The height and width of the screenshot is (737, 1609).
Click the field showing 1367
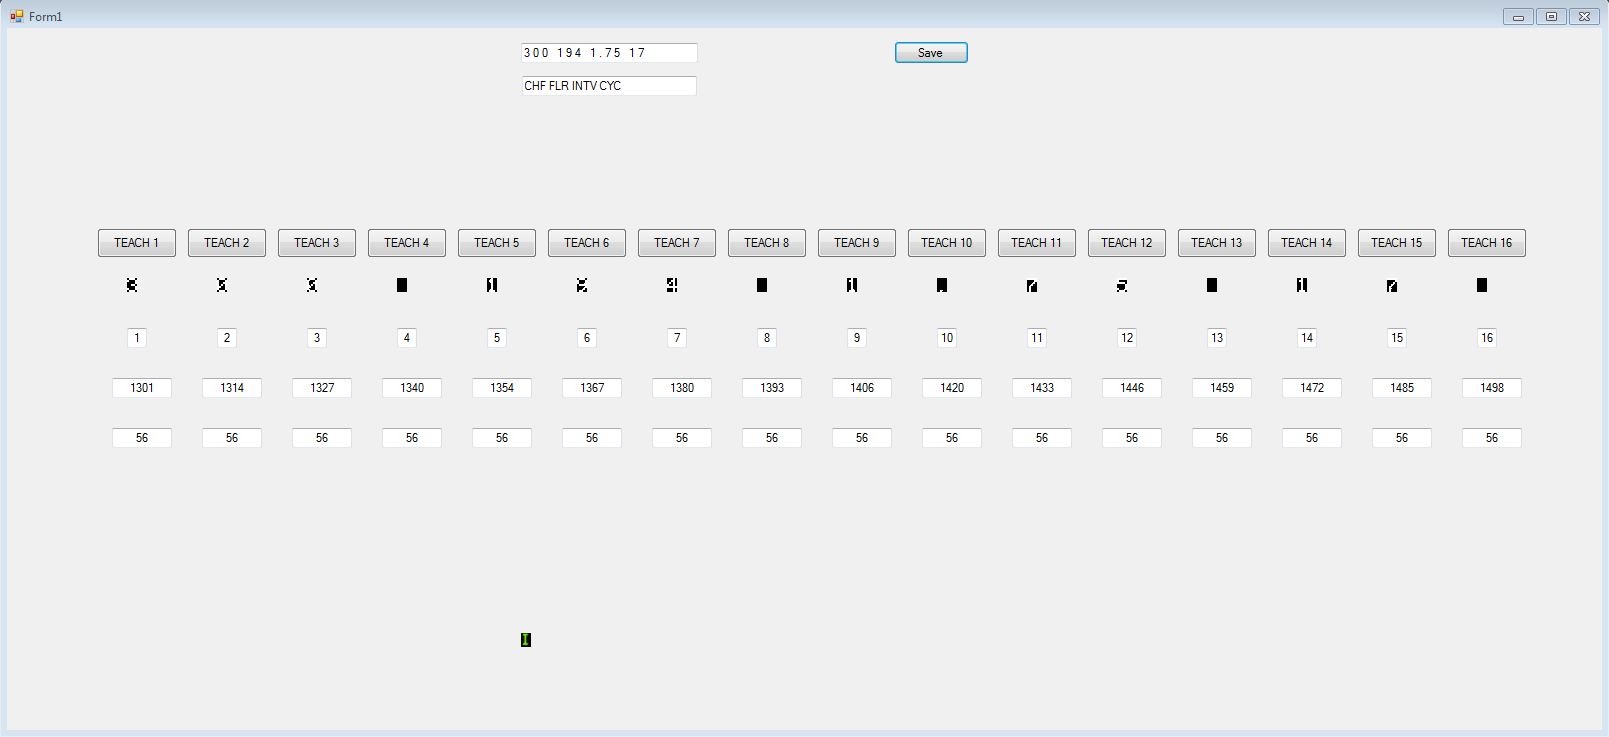[x=592, y=388]
